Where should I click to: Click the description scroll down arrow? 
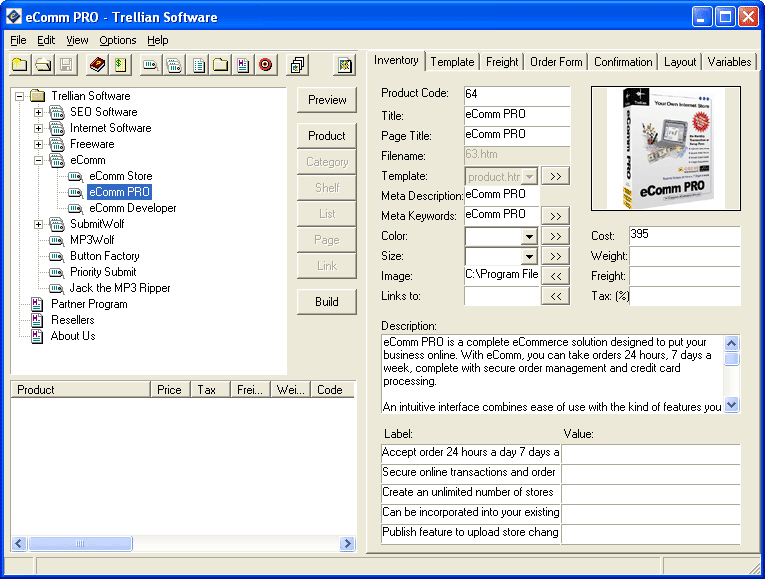click(731, 405)
